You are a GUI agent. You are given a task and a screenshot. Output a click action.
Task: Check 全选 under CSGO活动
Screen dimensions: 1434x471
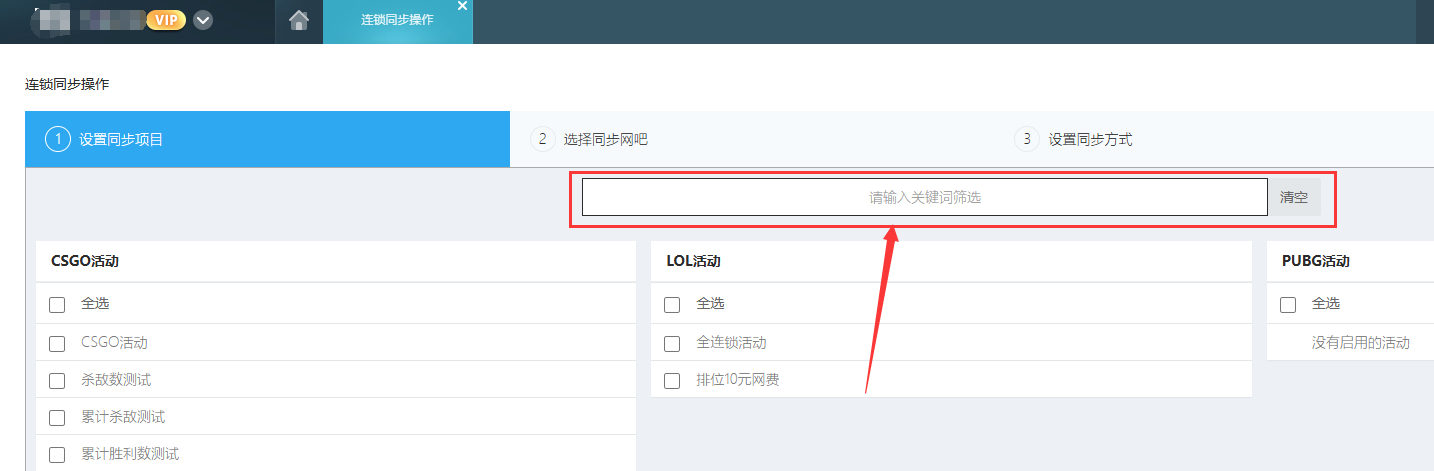pyautogui.click(x=57, y=305)
